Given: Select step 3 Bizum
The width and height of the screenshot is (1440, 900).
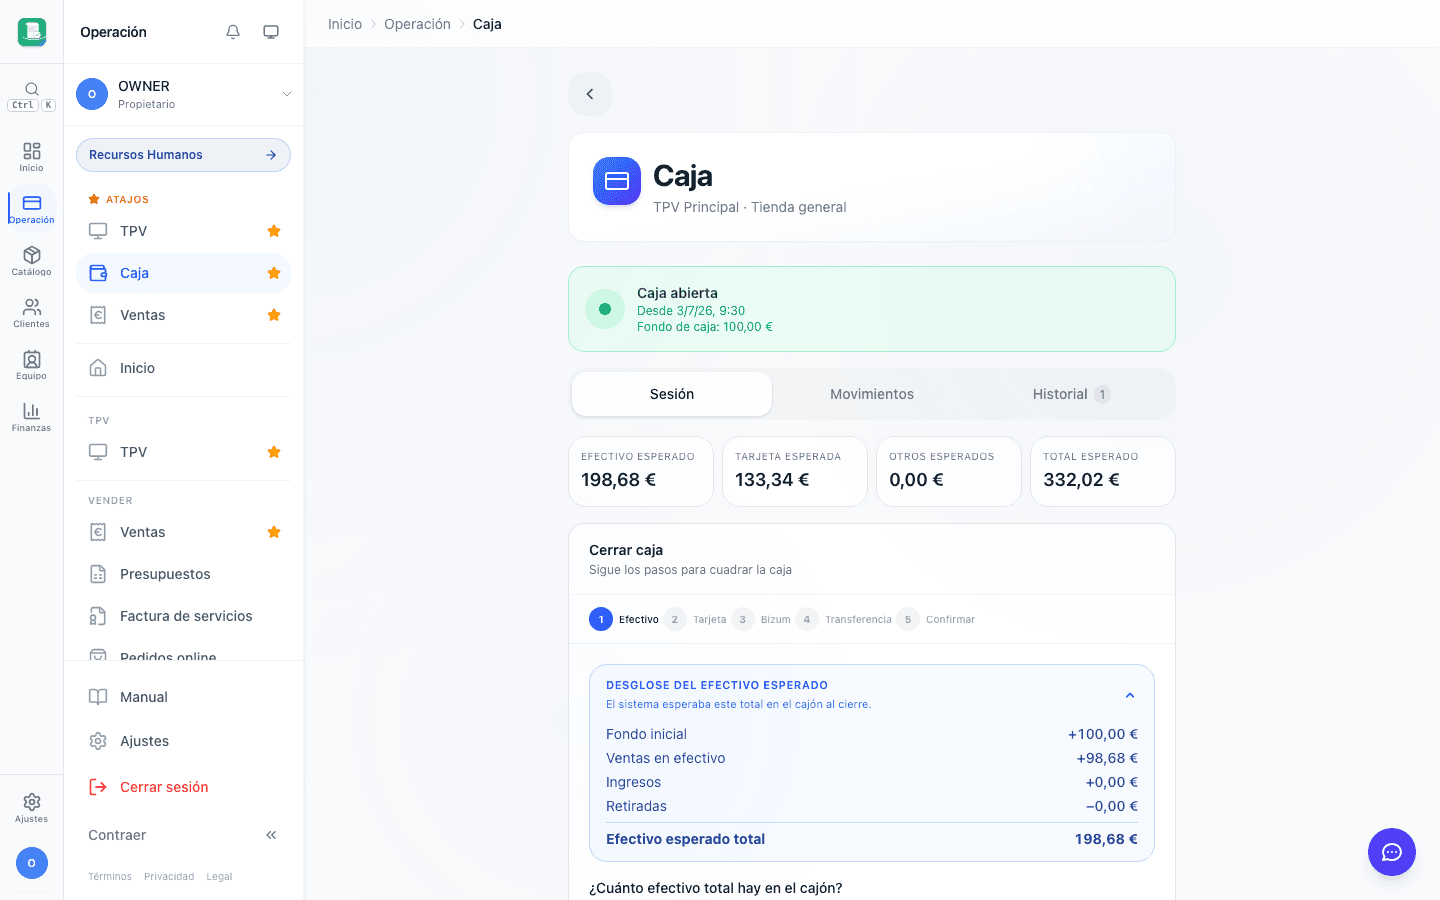Looking at the screenshot, I should coord(761,619).
